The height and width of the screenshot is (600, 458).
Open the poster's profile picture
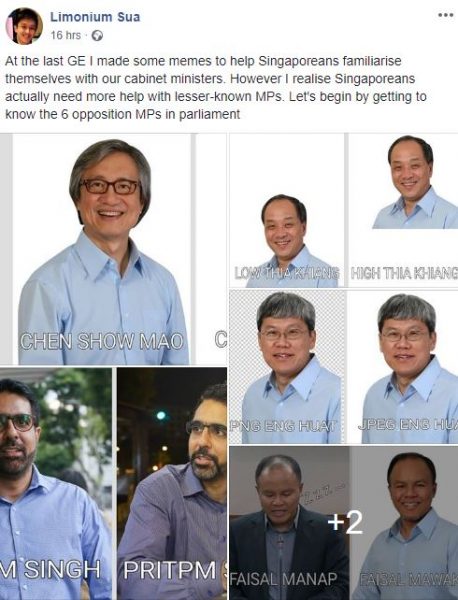(x=24, y=26)
